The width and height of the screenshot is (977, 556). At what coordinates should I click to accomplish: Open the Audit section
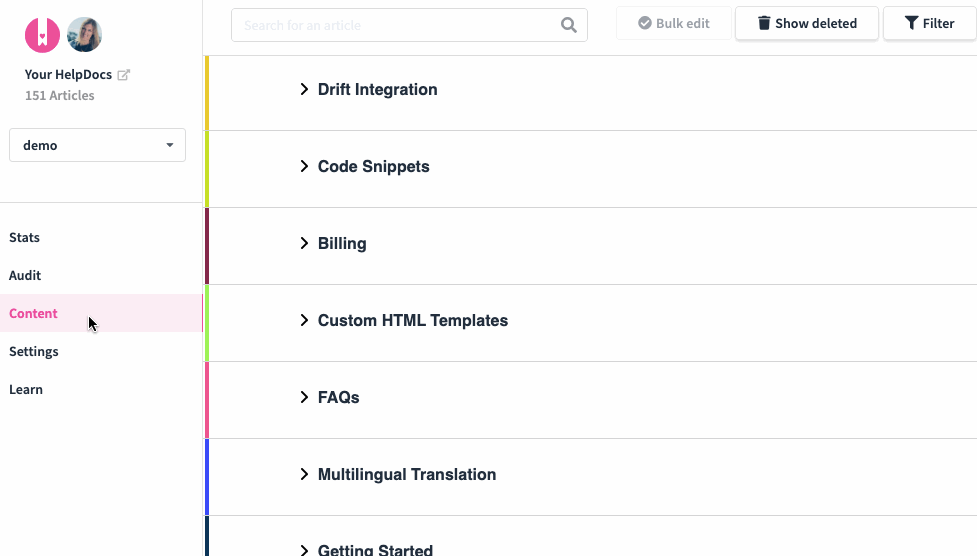25,276
